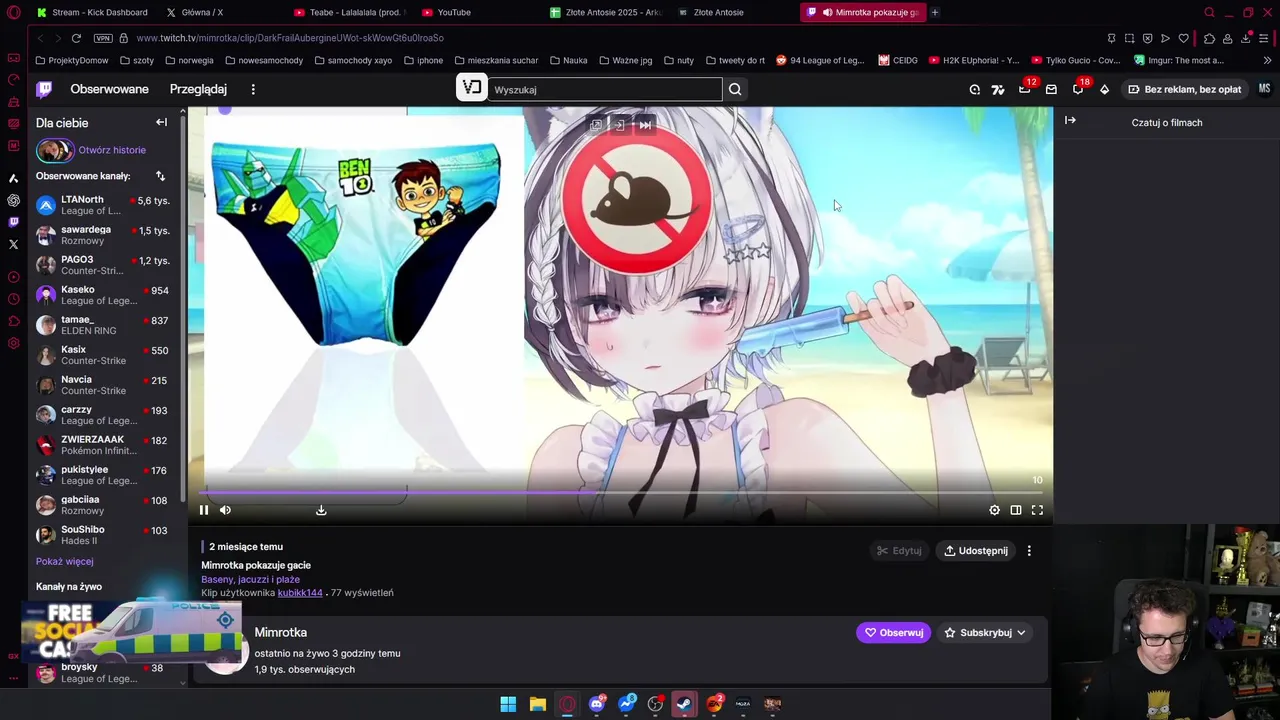Pause the clip playback
This screenshot has height=720, width=1280.
pyautogui.click(x=204, y=510)
